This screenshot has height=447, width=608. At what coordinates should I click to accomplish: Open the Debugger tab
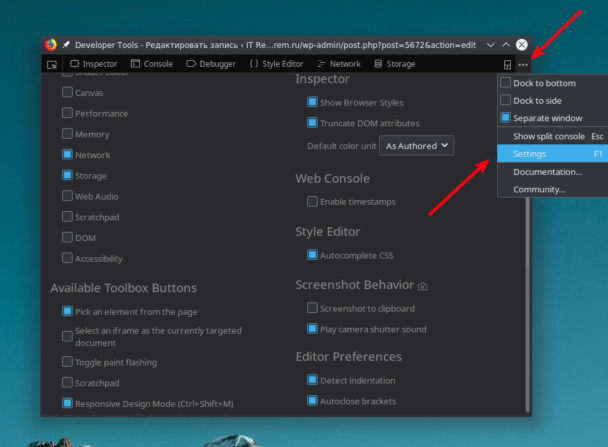pos(211,64)
